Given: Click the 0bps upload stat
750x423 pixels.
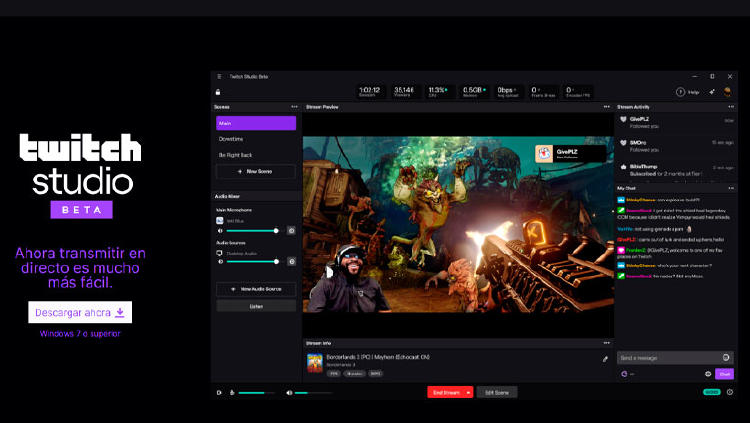Looking at the screenshot, I should point(507,92).
